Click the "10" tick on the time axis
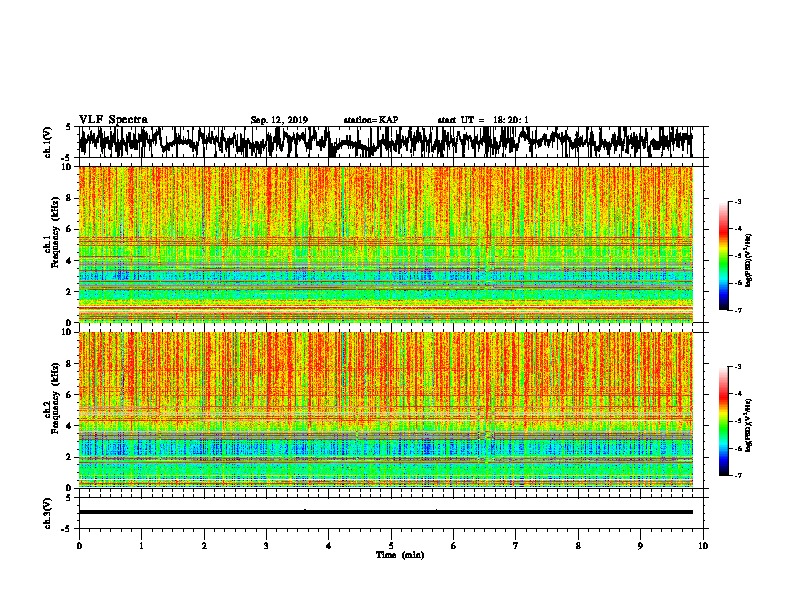The width and height of the screenshot is (792, 612). [703, 546]
